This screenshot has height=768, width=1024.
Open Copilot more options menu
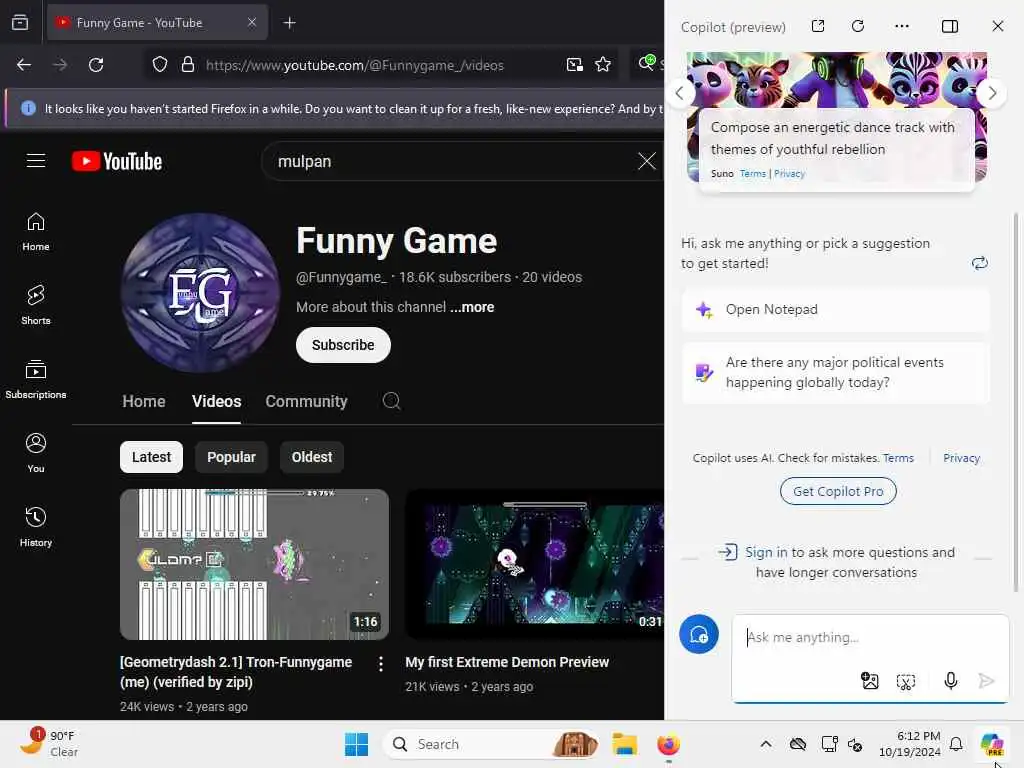coord(902,26)
